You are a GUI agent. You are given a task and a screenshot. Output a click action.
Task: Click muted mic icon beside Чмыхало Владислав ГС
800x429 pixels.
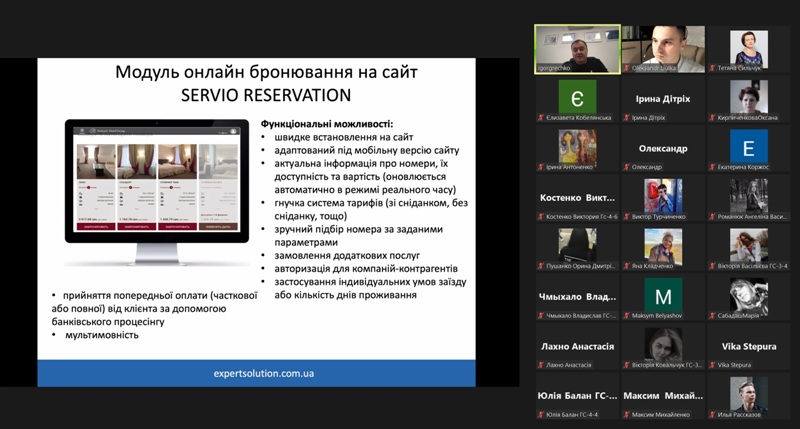tap(540, 315)
